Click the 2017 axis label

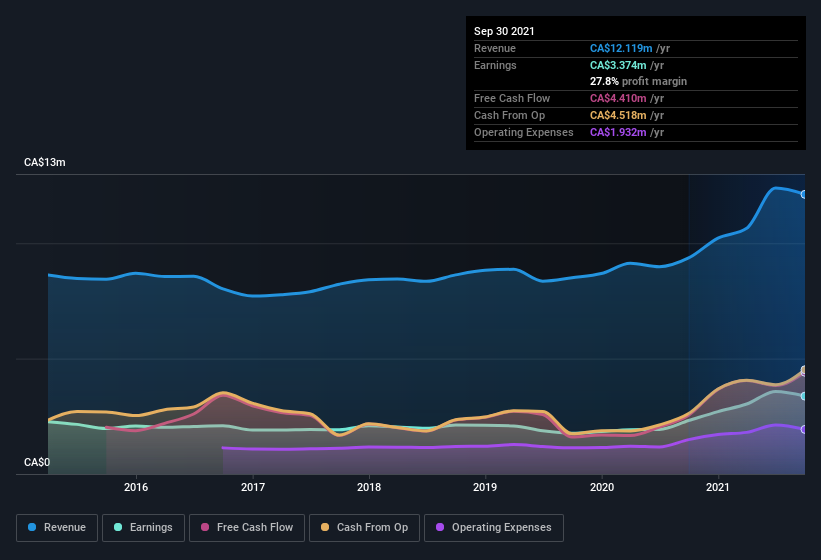pos(253,487)
